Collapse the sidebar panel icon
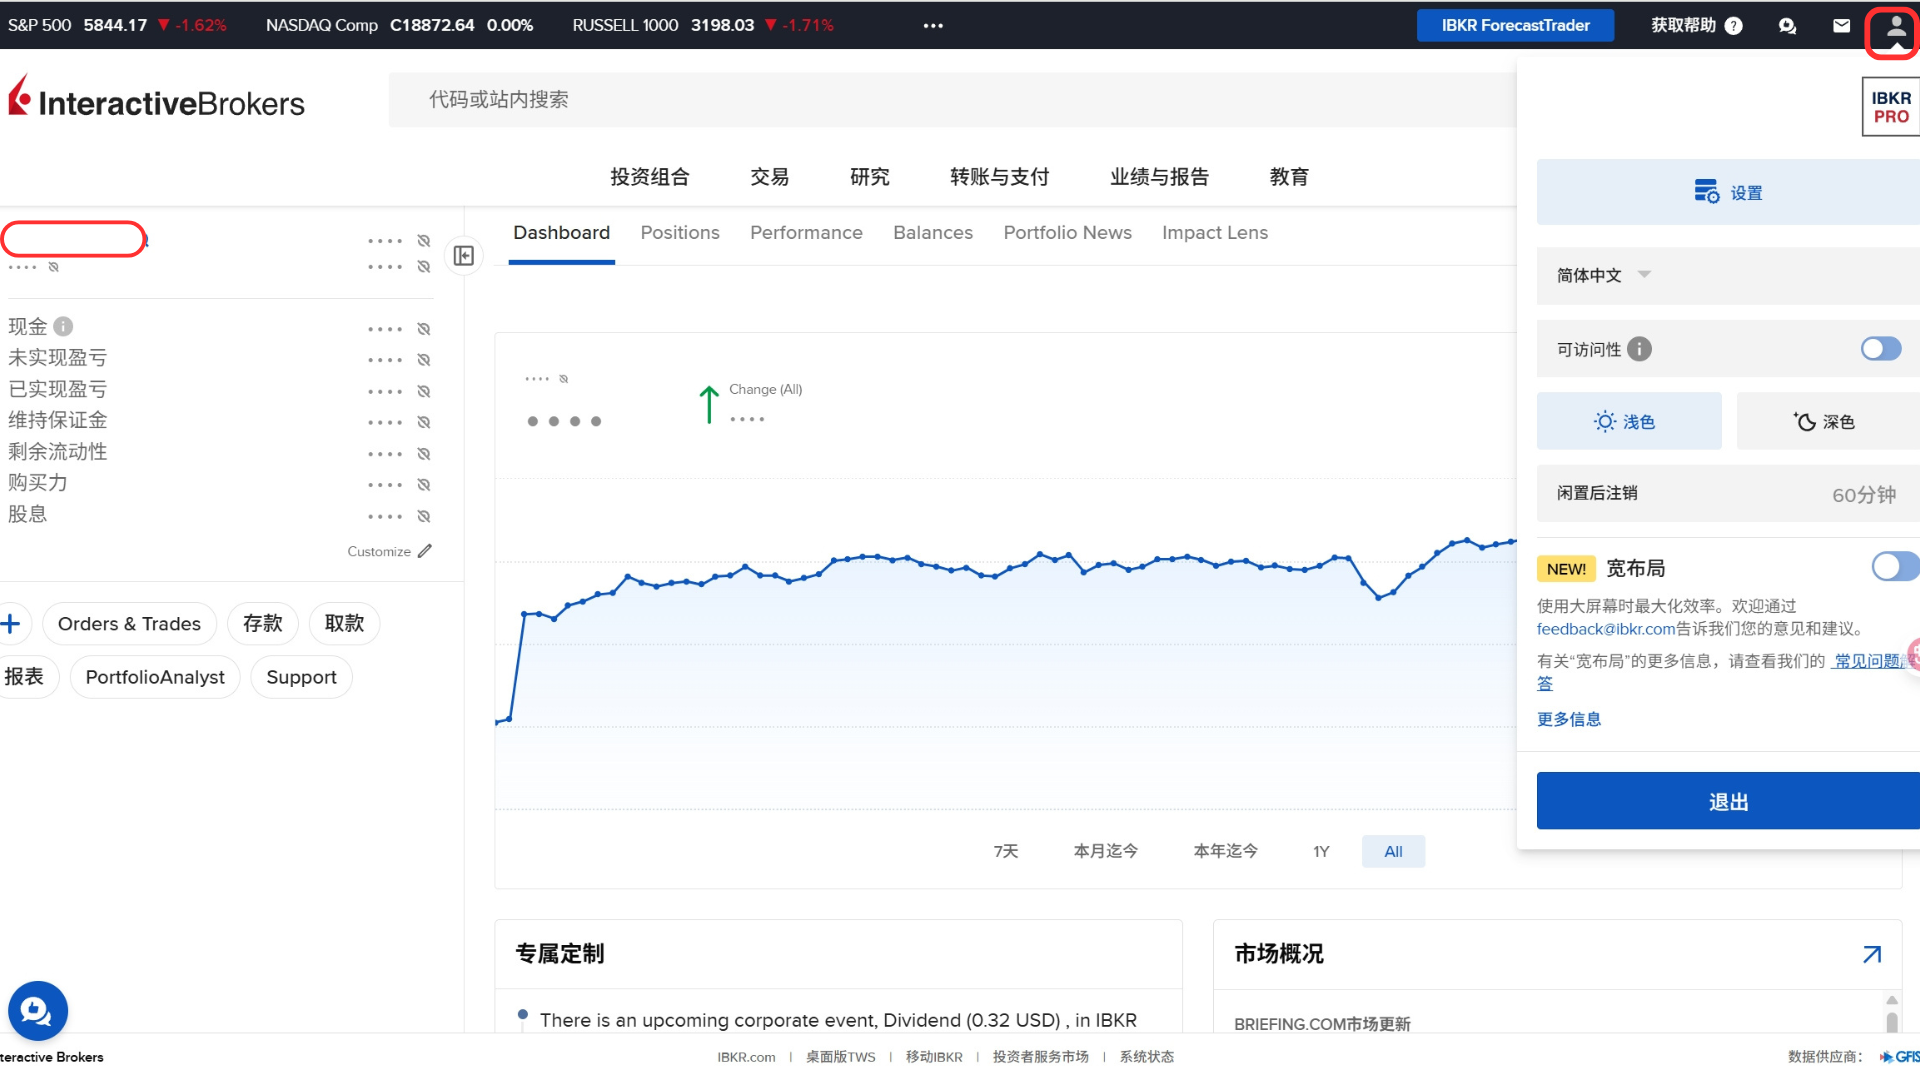Image resolution: width=1920 pixels, height=1080 pixels. (x=464, y=256)
